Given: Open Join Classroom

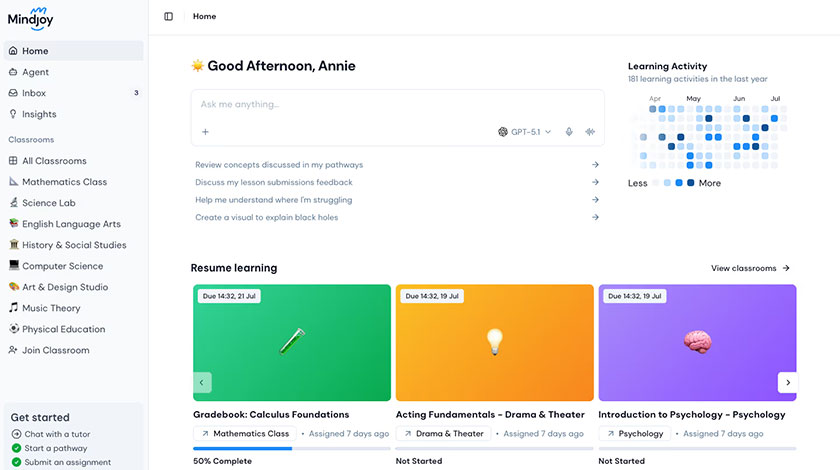Looking at the screenshot, I should coord(73,350).
